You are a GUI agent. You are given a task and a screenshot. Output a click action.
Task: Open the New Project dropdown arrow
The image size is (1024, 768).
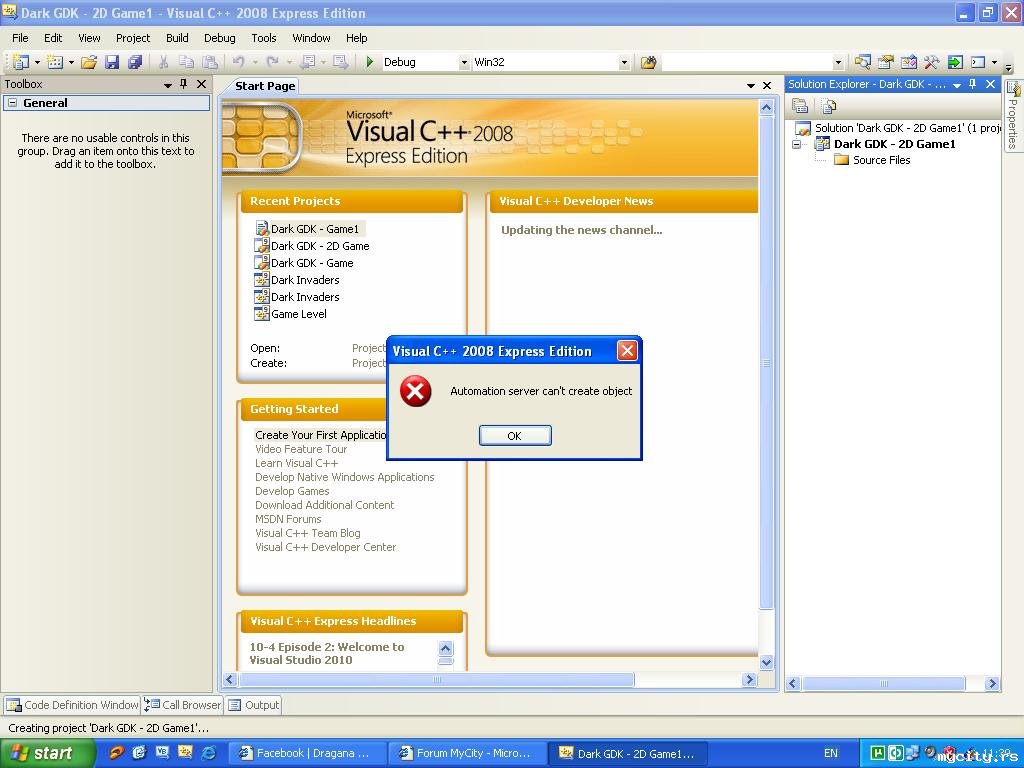tap(37, 62)
